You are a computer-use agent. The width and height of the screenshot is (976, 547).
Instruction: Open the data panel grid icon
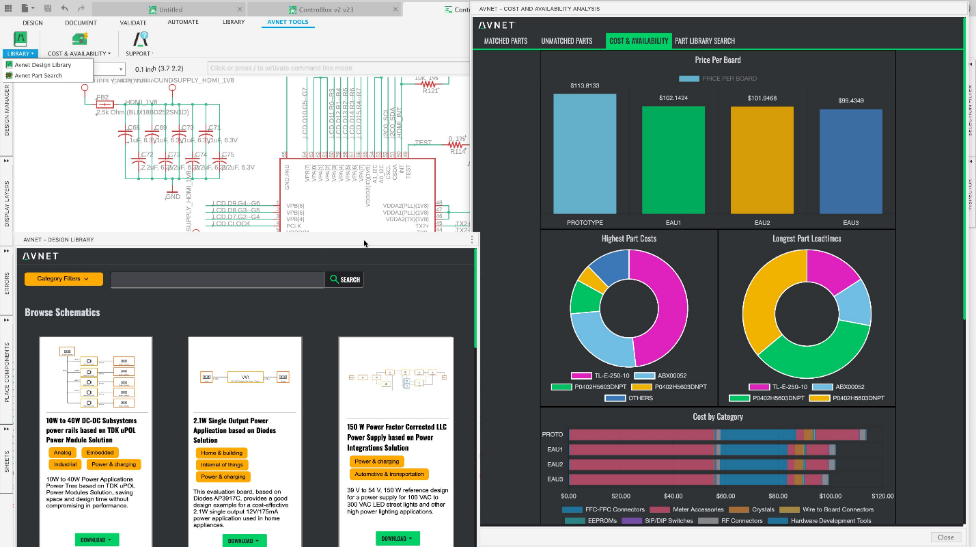(x=9, y=9)
